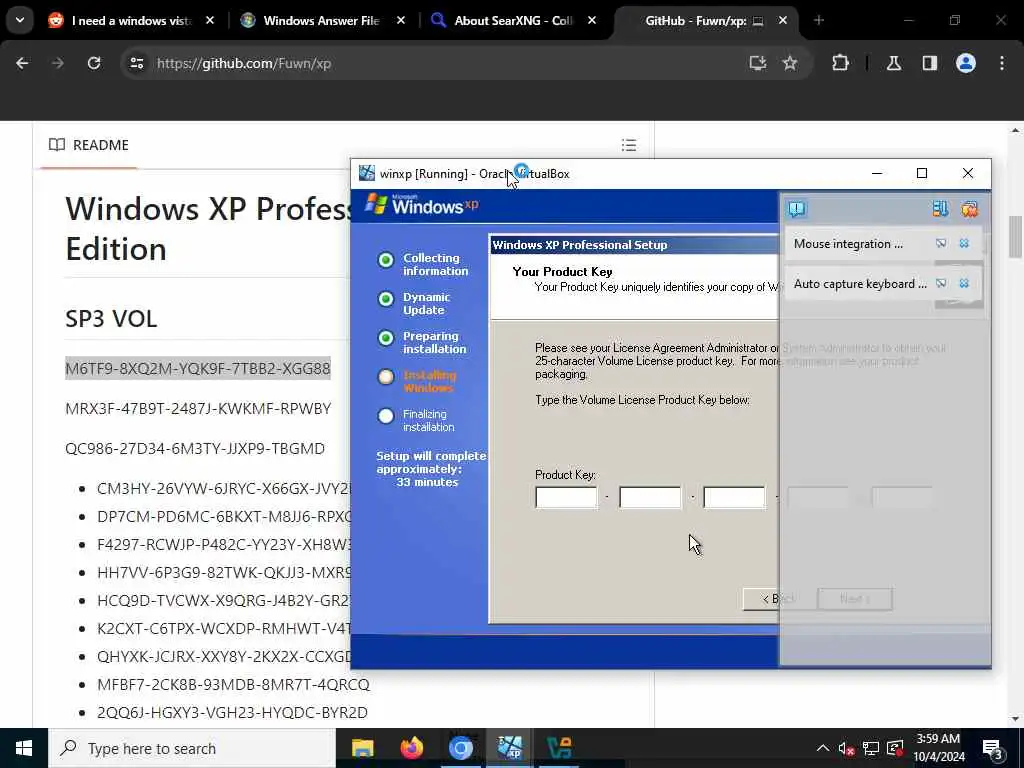
Task: Switch to the 'I need a windows vista' Reddit tab
Action: [131, 21]
